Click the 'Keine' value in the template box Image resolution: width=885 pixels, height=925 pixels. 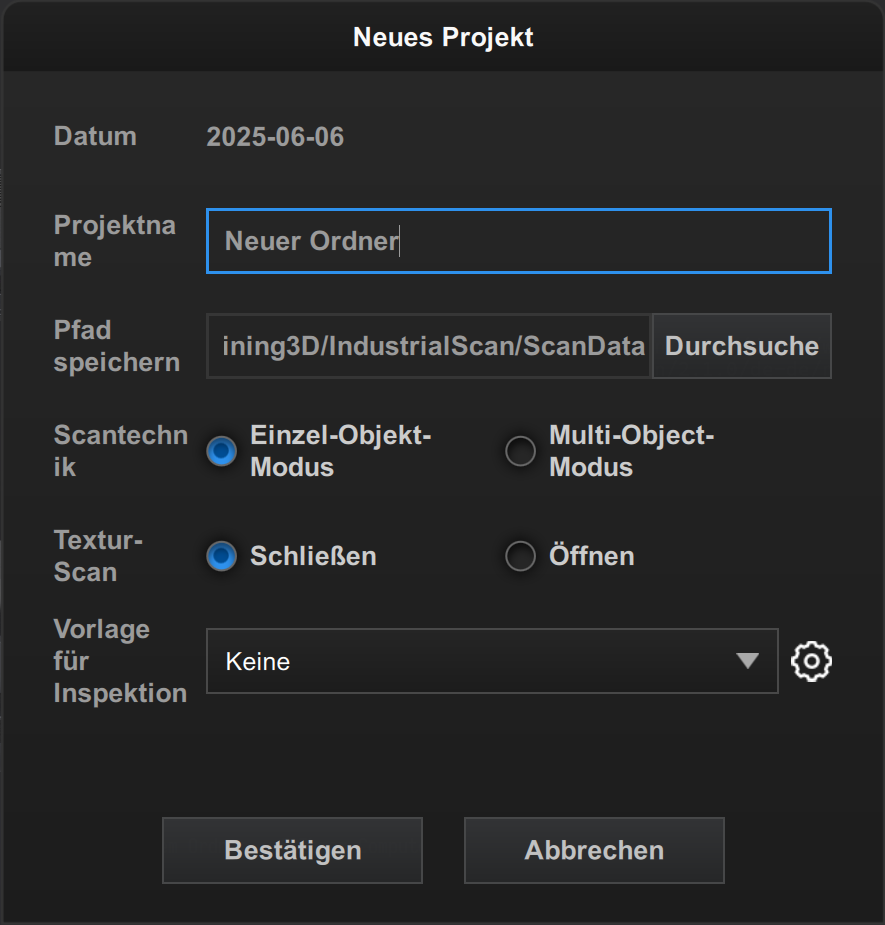click(258, 661)
